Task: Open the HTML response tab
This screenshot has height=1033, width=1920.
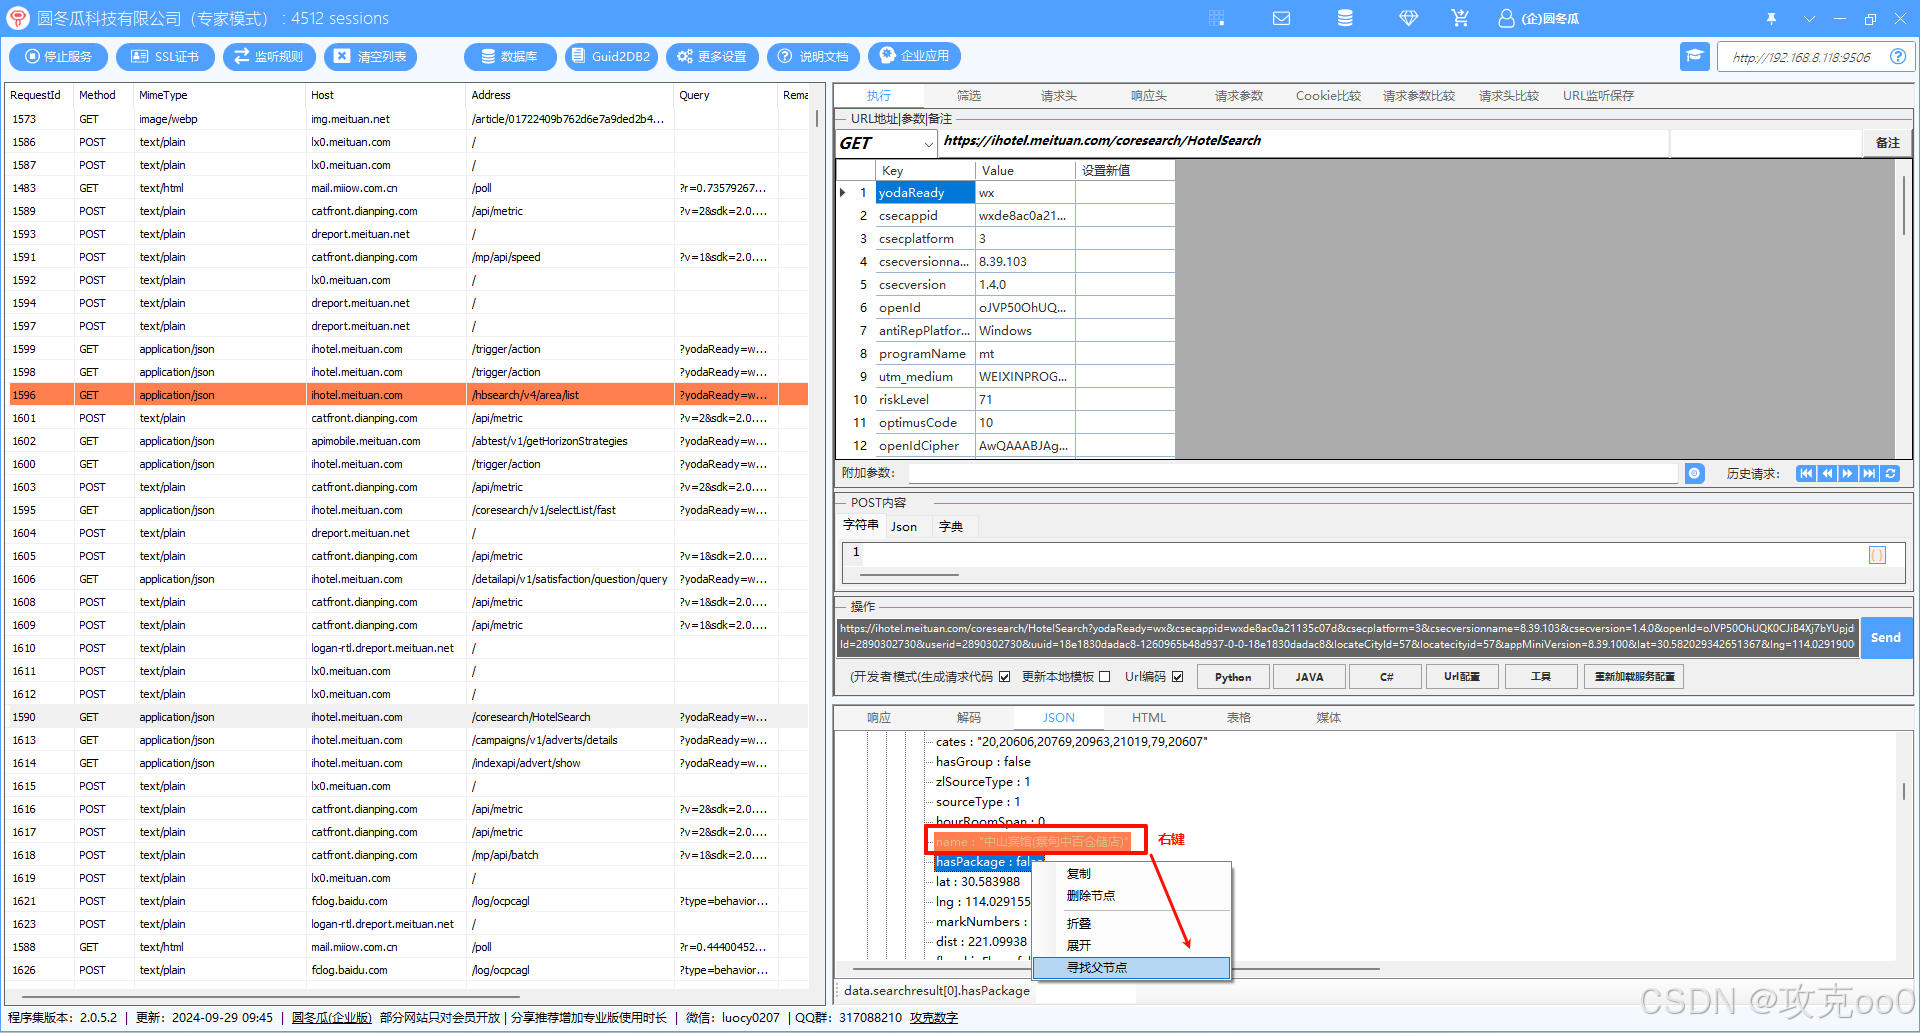Action: [1149, 718]
